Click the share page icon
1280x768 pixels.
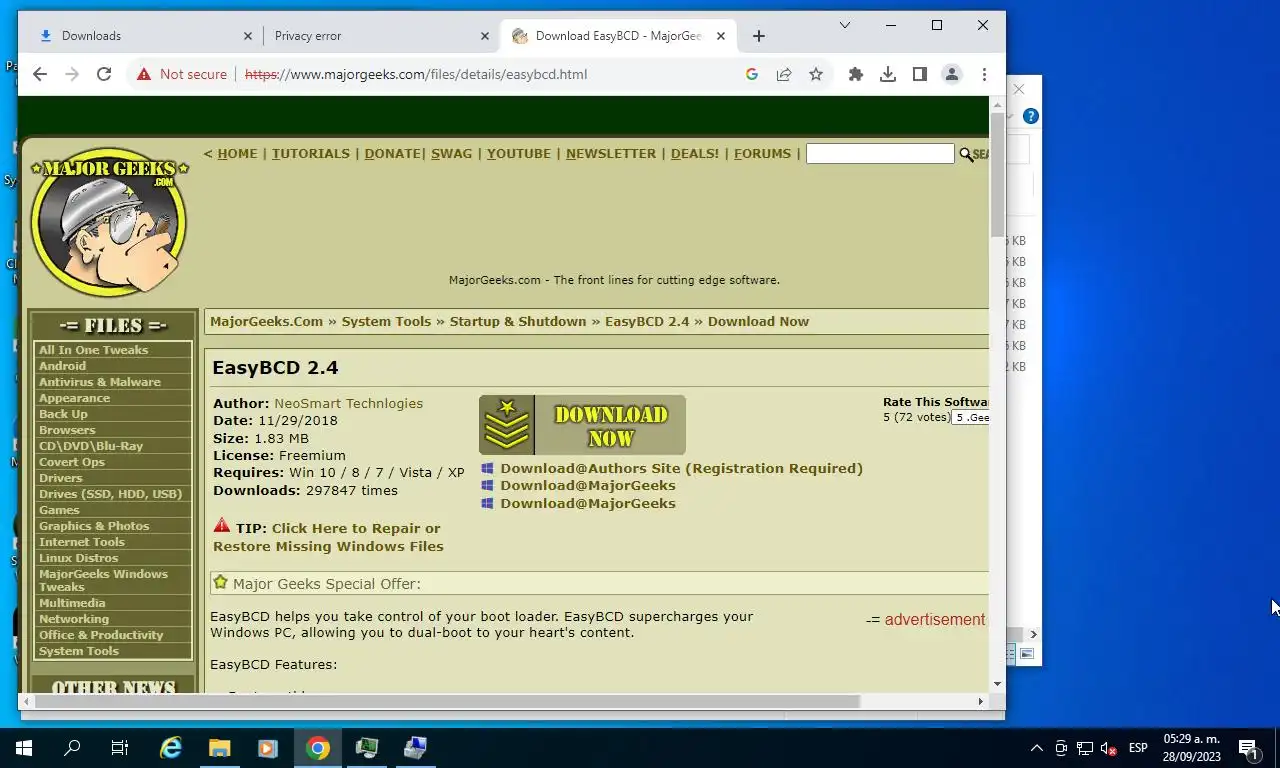click(x=784, y=74)
